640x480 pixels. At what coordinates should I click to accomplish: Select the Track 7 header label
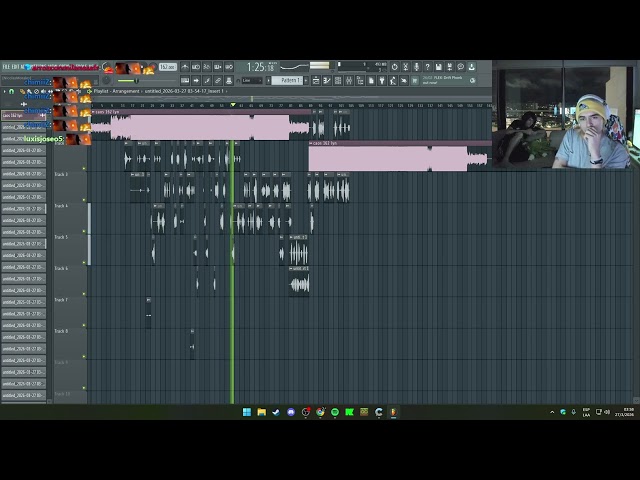coord(61,300)
